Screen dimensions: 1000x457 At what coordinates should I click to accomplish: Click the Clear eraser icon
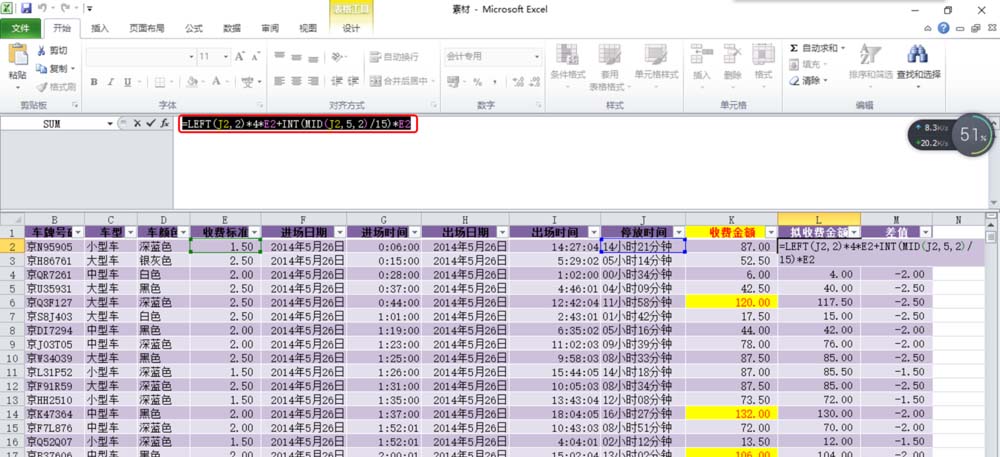(794, 81)
